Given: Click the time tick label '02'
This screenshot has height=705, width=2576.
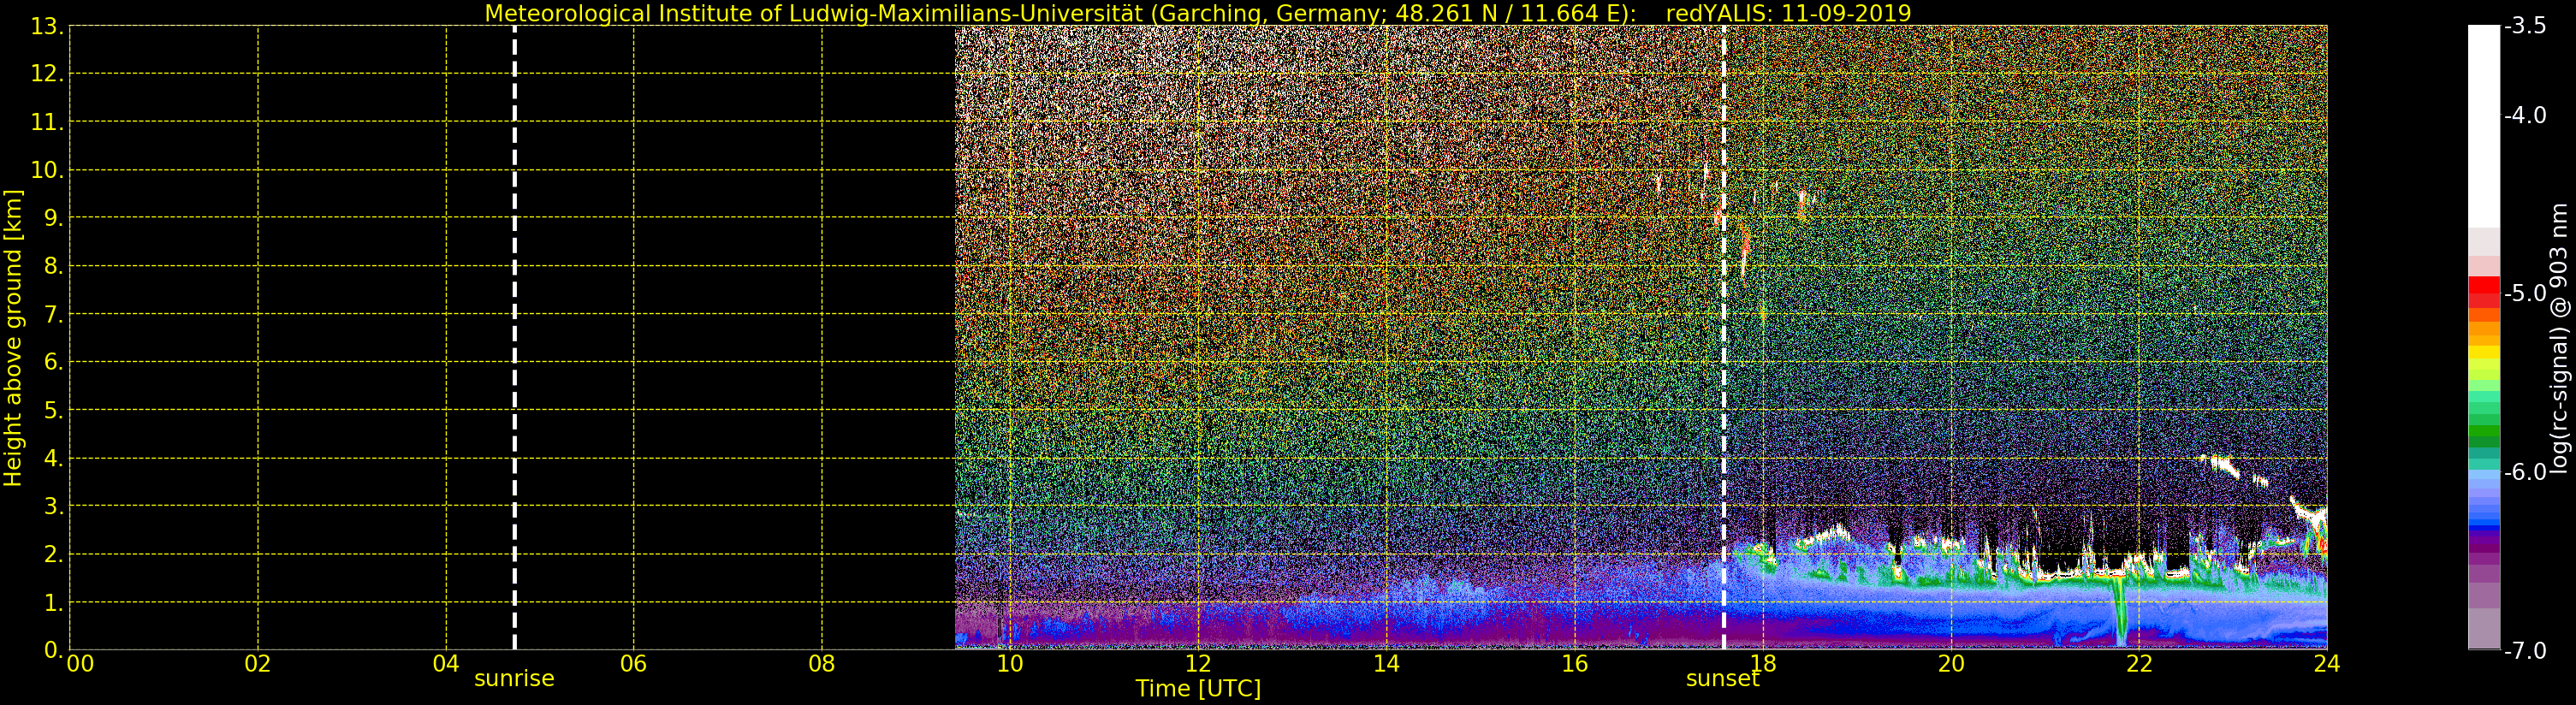Looking at the screenshot, I should (x=258, y=664).
